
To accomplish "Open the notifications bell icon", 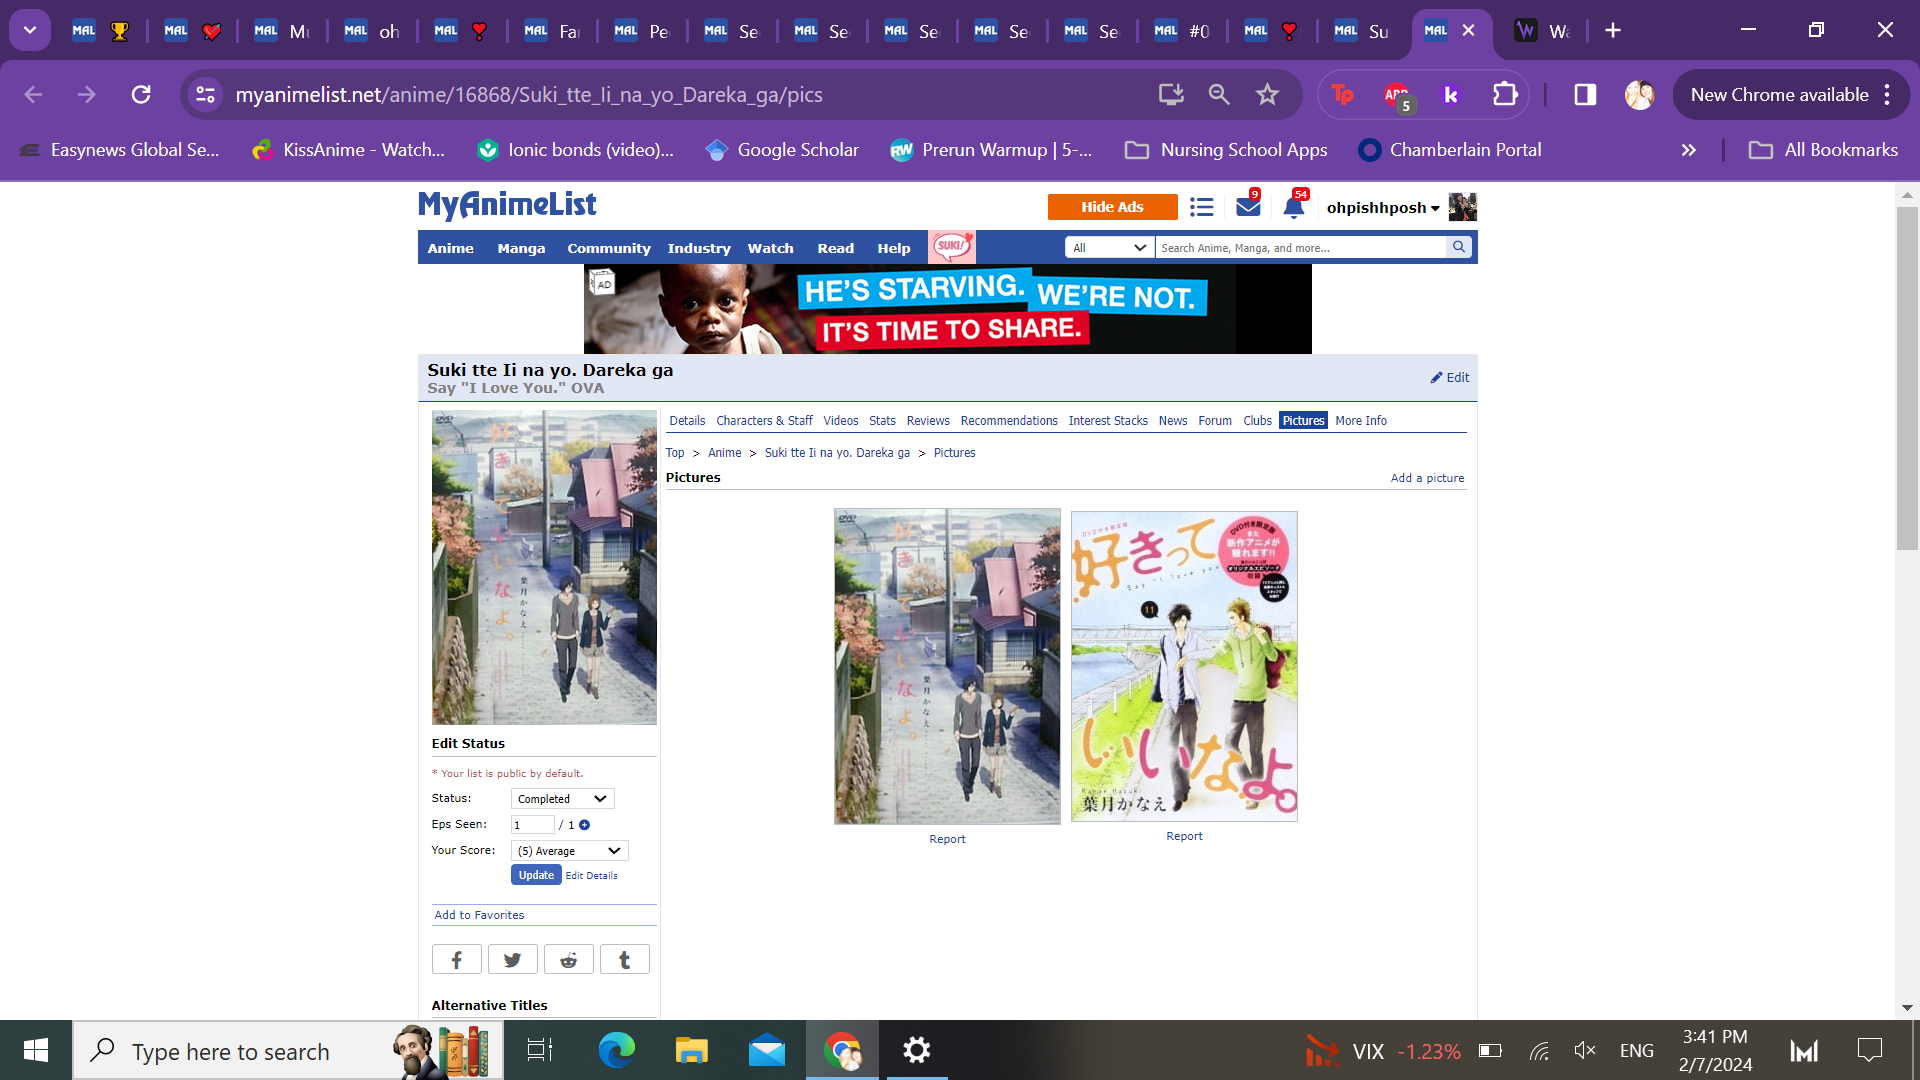I will pyautogui.click(x=1293, y=208).
